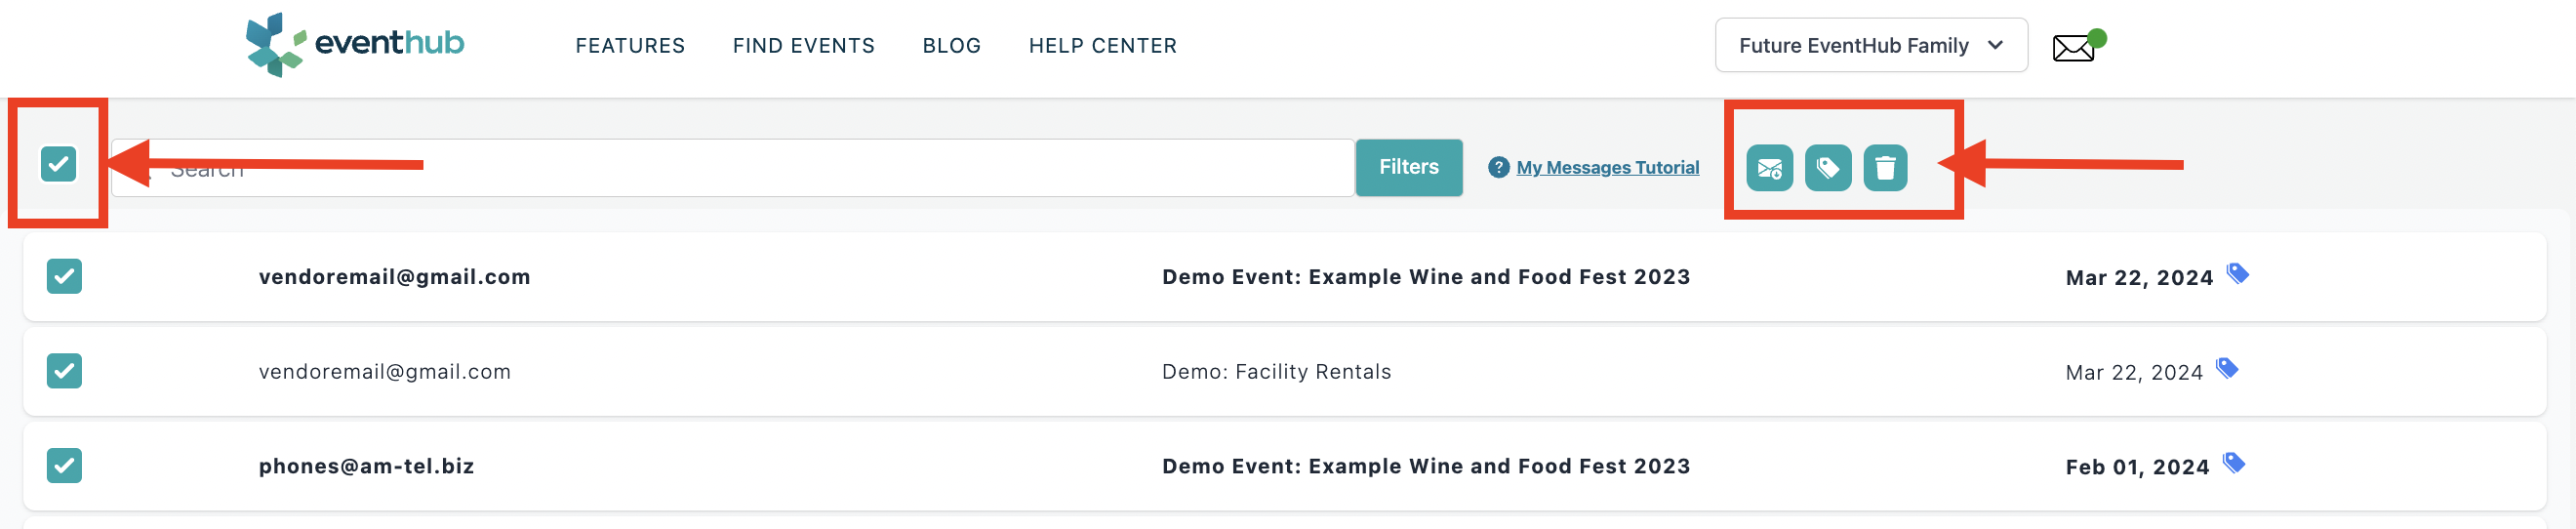The height and width of the screenshot is (529, 2576).
Task: Open My Messages Tutorial link
Action: pos(1607,167)
